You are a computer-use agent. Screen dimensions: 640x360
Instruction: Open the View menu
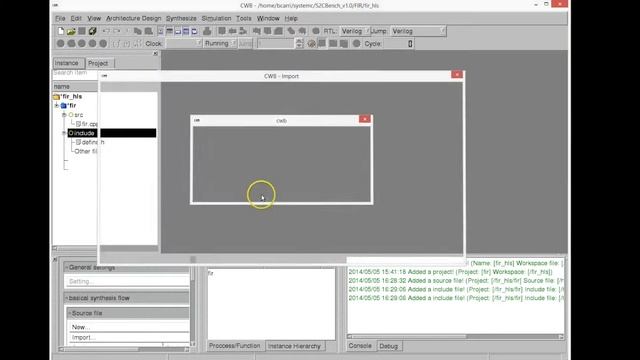coord(94,18)
